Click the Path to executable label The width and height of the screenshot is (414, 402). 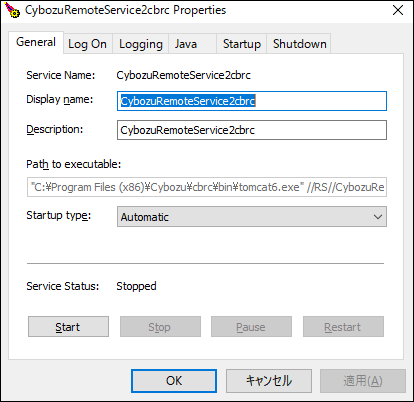[x=74, y=164]
